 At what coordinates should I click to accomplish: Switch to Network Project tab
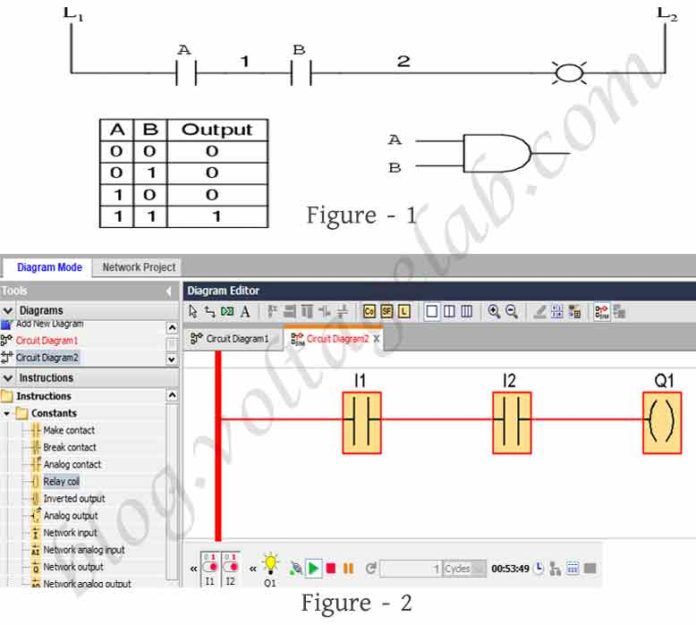tap(139, 267)
